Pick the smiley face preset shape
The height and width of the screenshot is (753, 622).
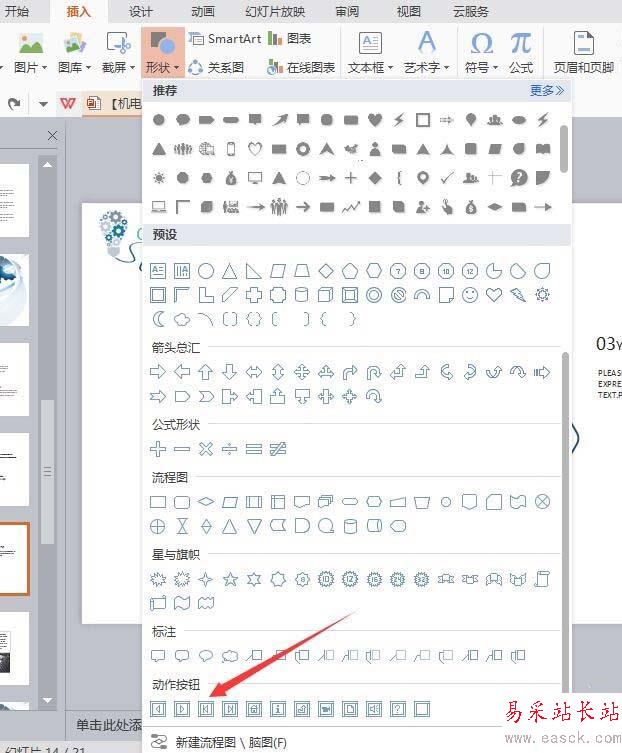point(470,295)
